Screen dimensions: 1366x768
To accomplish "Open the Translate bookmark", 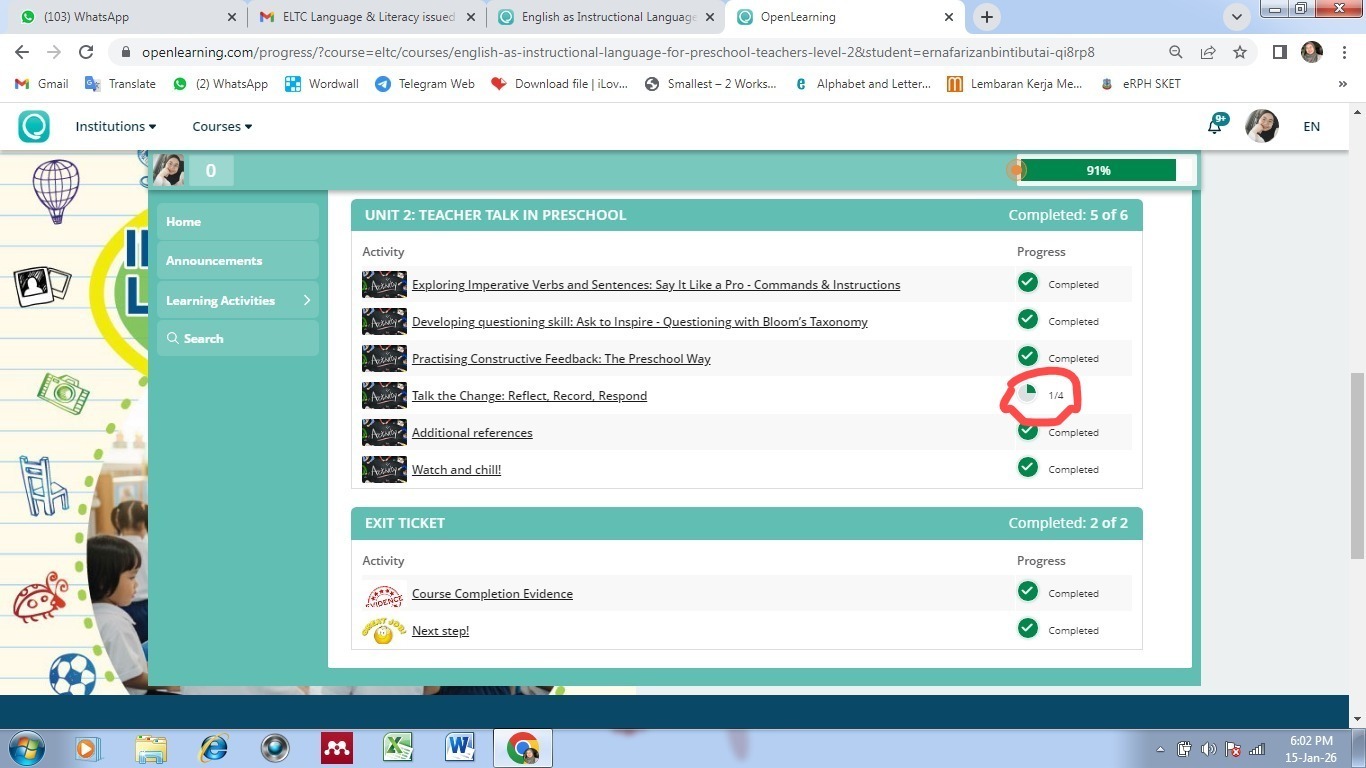I will (120, 84).
